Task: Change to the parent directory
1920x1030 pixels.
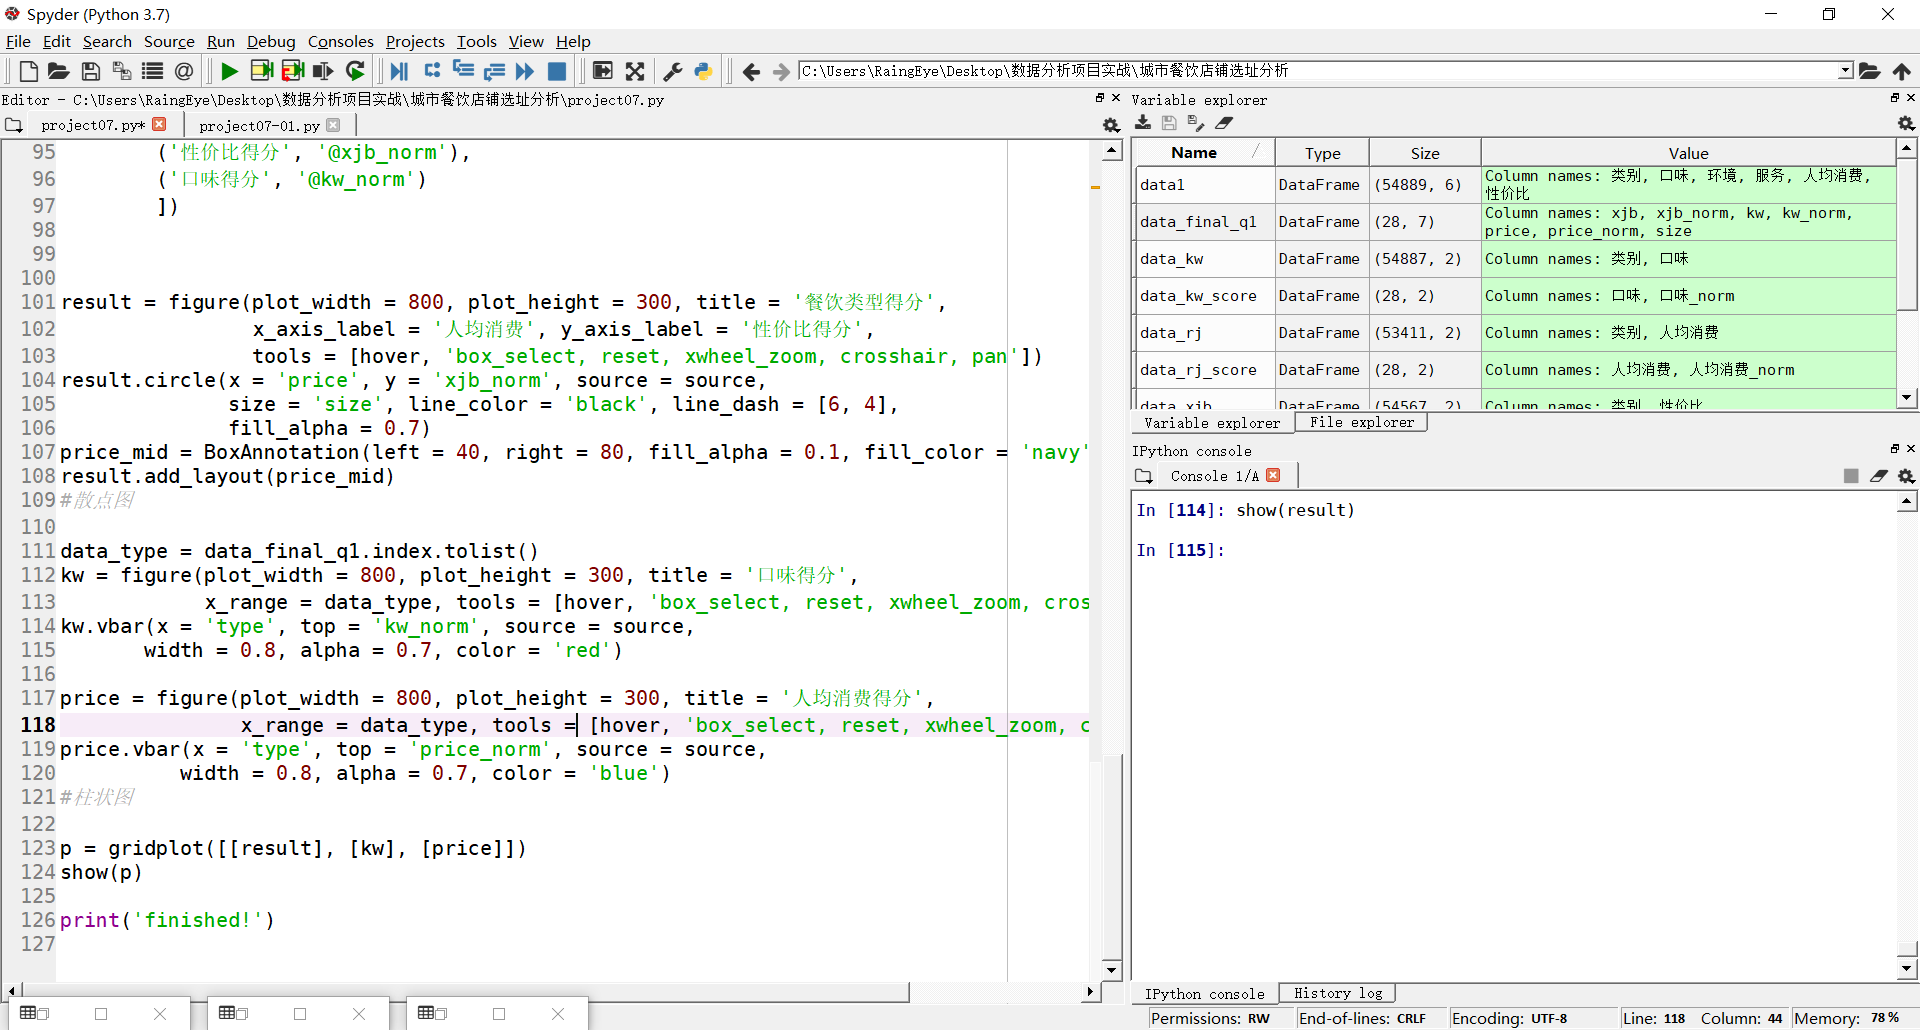Action: [x=1901, y=71]
